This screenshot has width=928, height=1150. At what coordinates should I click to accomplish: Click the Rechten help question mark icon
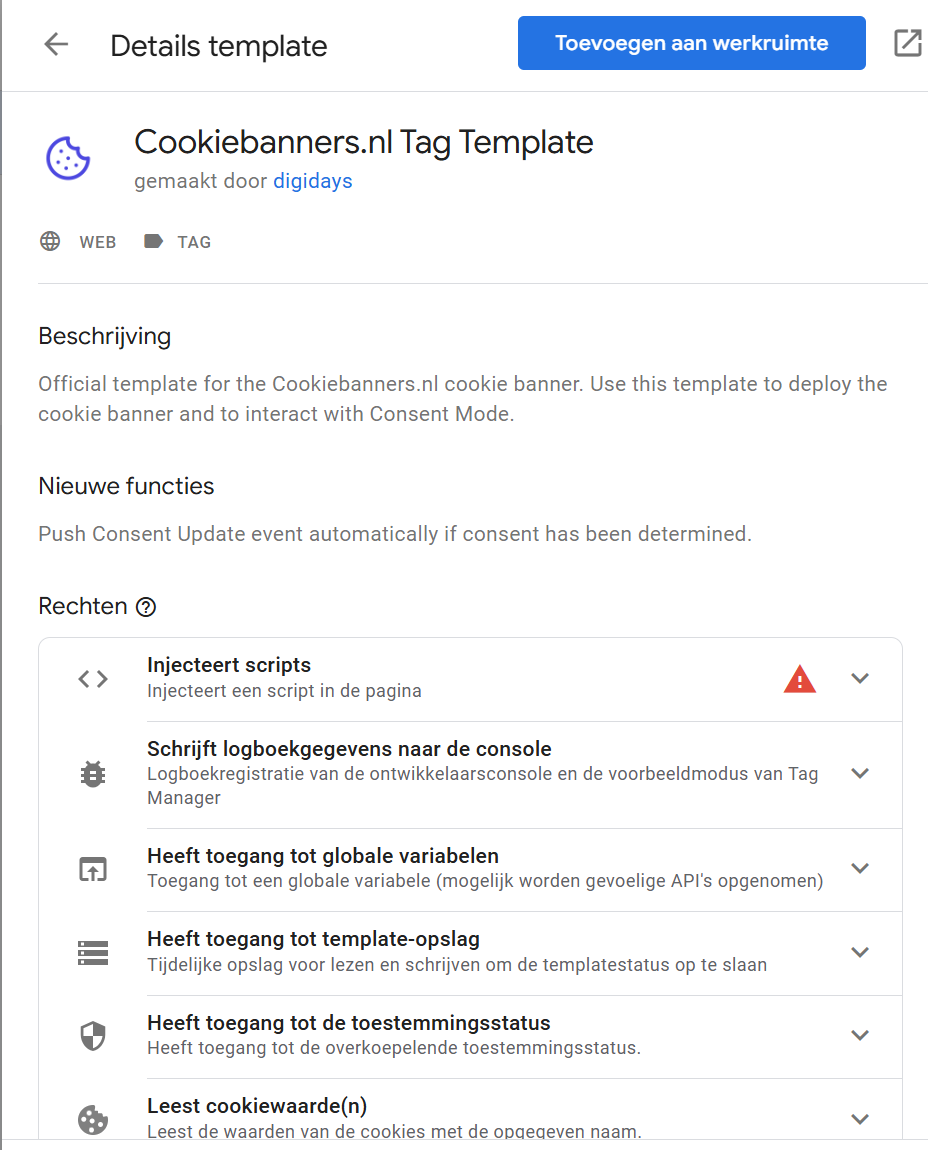[x=147, y=607]
